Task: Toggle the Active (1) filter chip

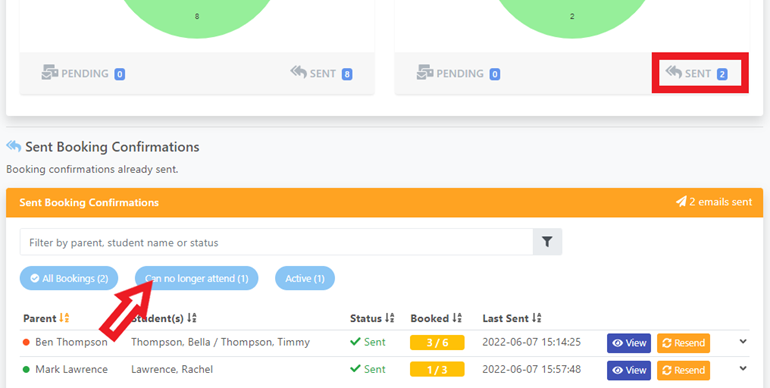Action: [304, 278]
